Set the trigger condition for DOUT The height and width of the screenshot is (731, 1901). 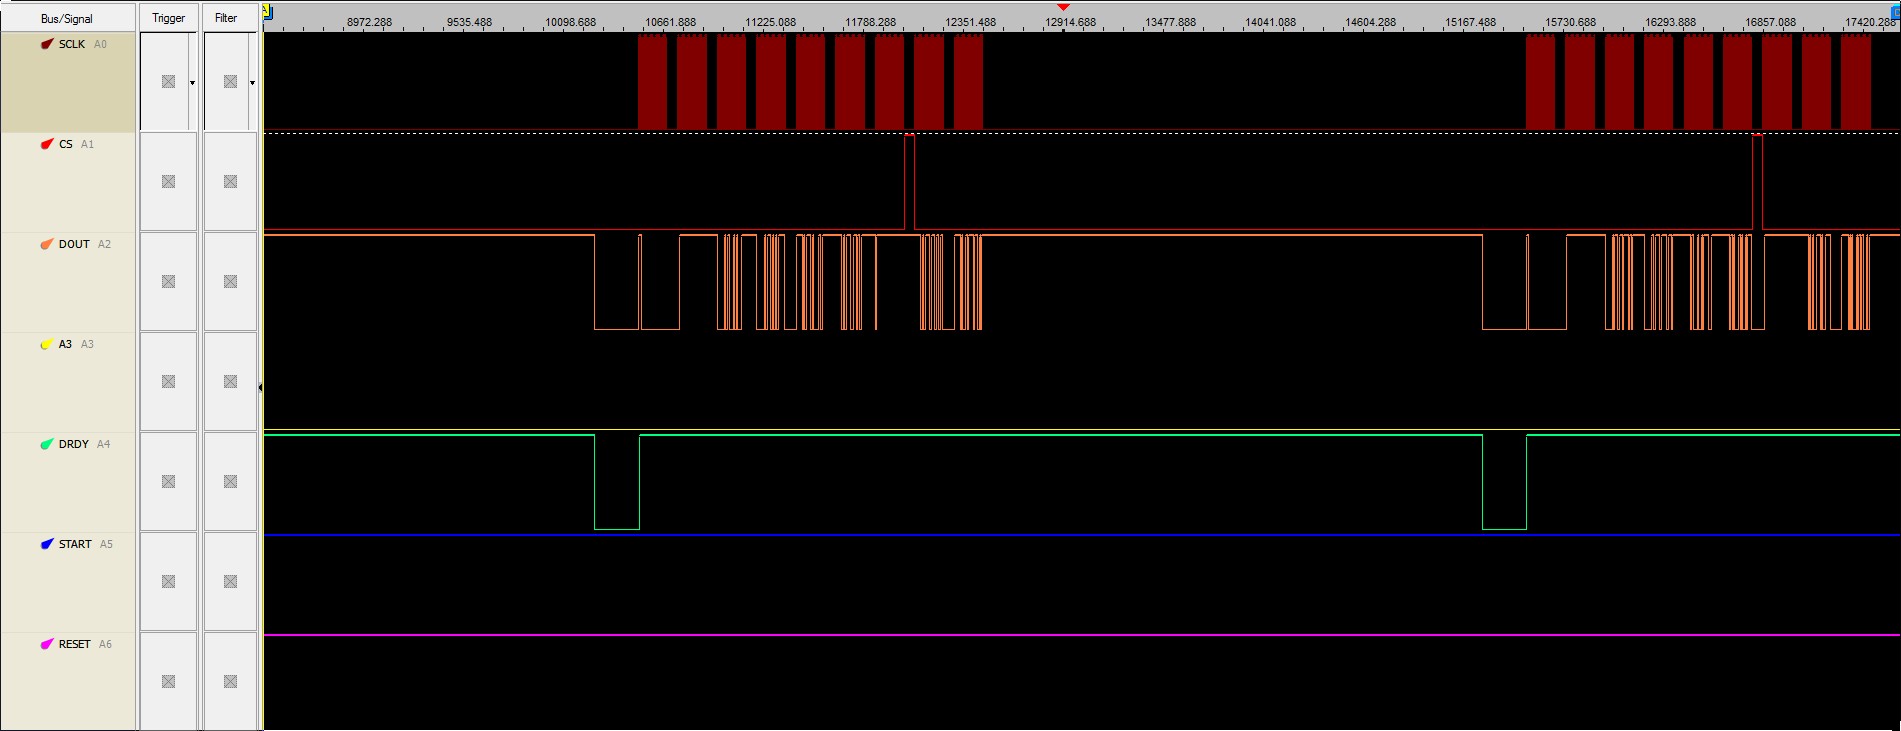coord(168,282)
